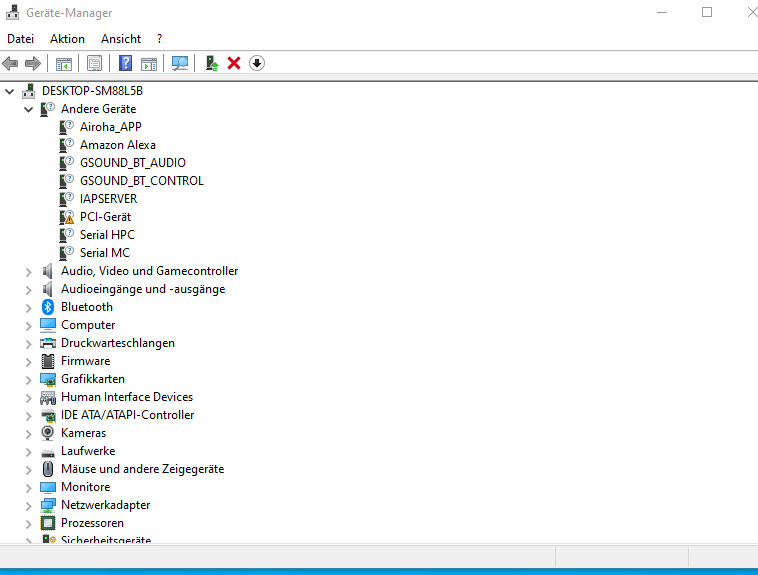
Task: Click the down-arrow disable device icon
Action: click(x=257, y=63)
